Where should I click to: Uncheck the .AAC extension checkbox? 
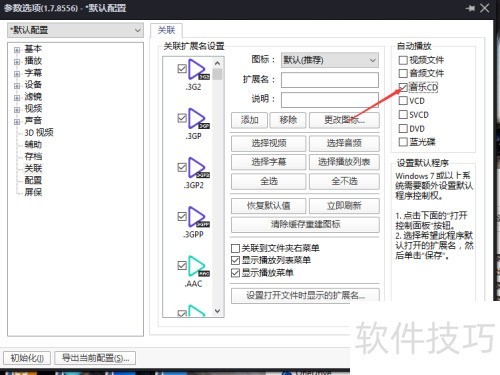[182, 265]
